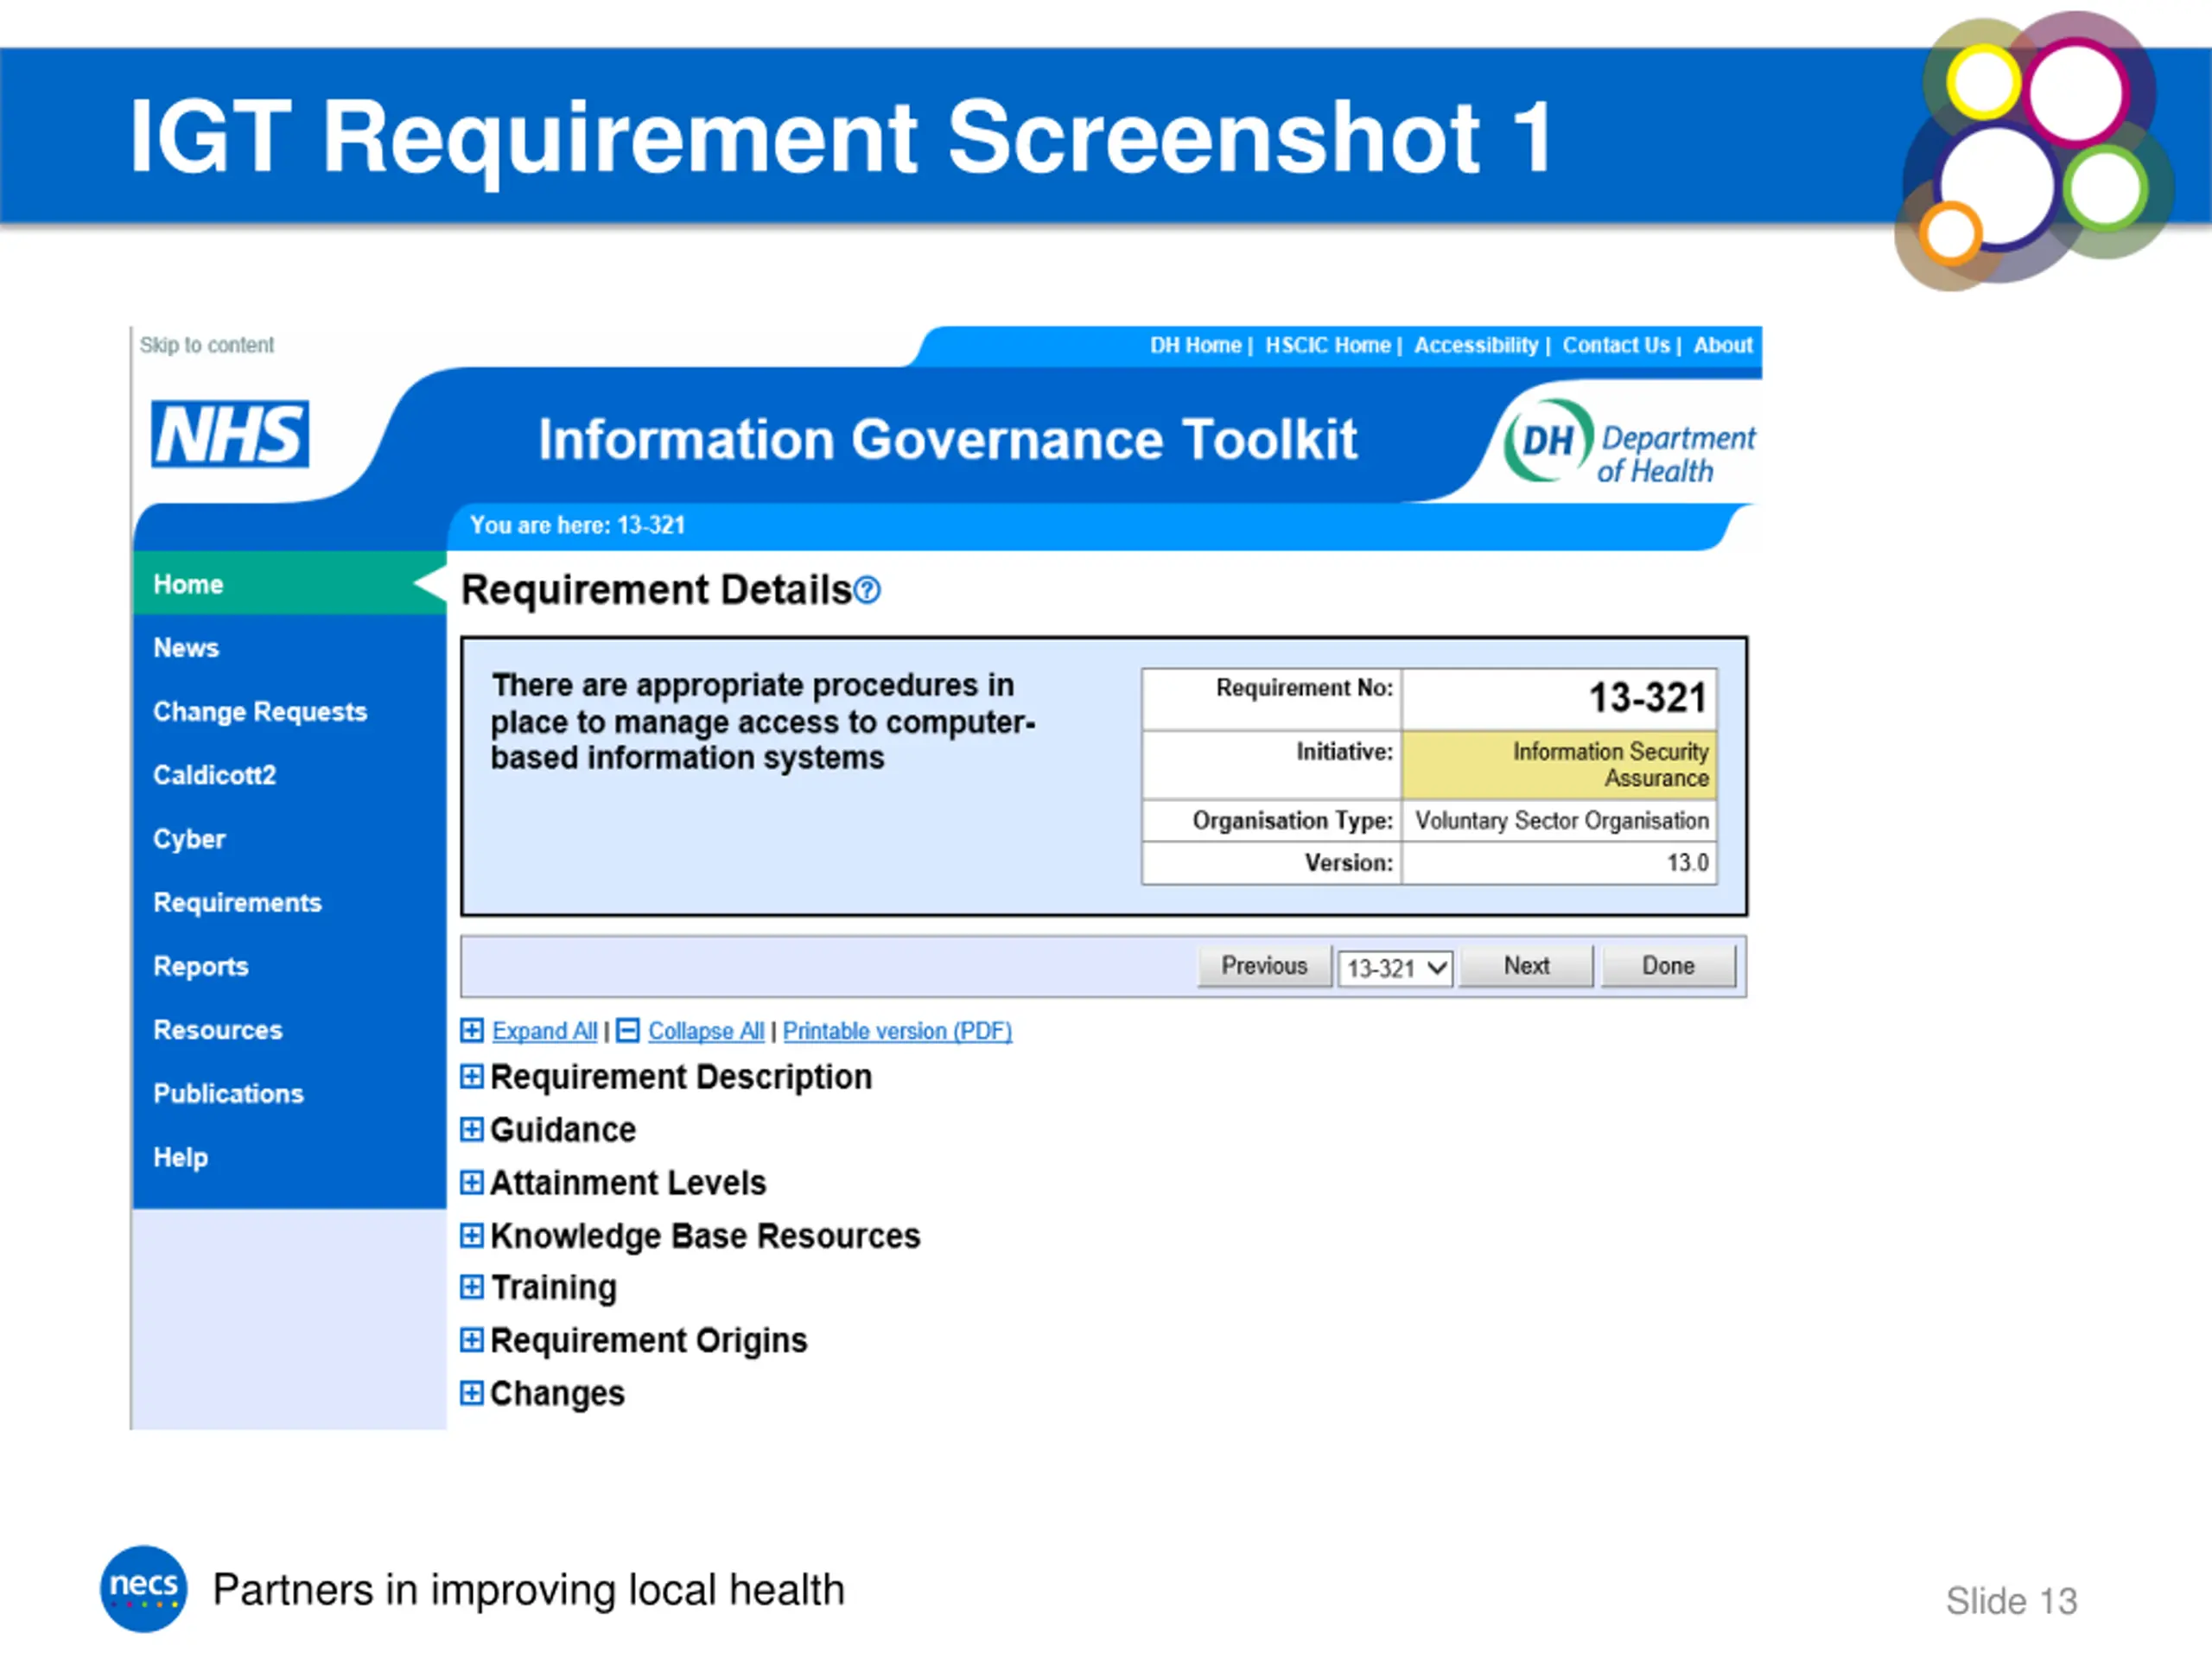Click the 'Version:' label
Viewport: 2212px width, 1659px height.
click(x=1348, y=863)
